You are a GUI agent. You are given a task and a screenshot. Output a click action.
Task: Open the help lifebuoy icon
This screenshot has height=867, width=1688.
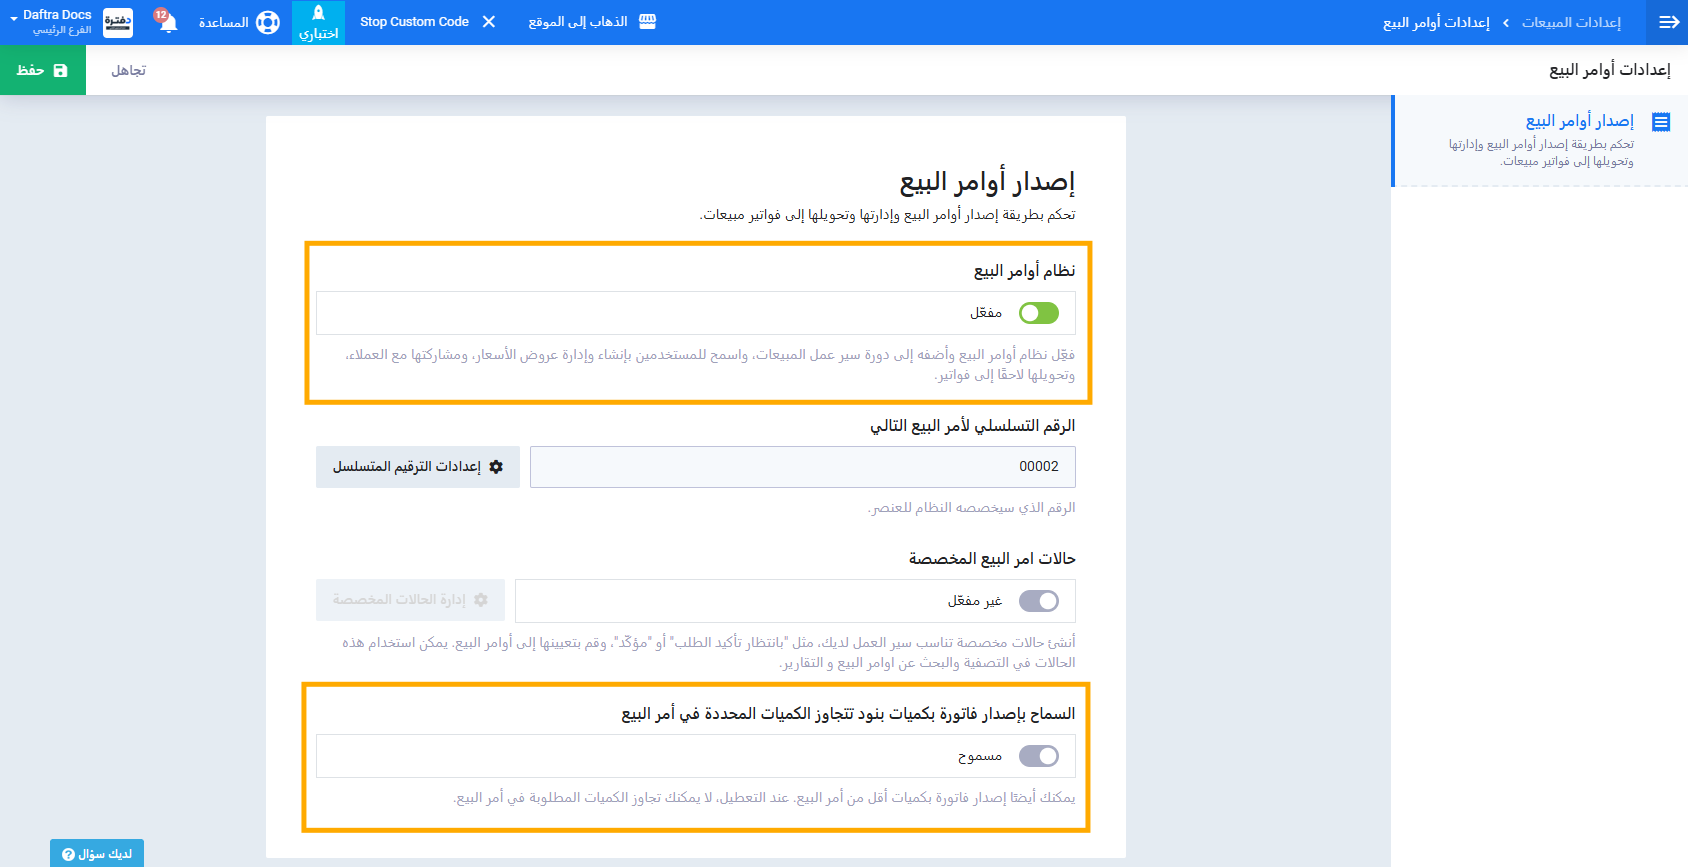point(268,22)
